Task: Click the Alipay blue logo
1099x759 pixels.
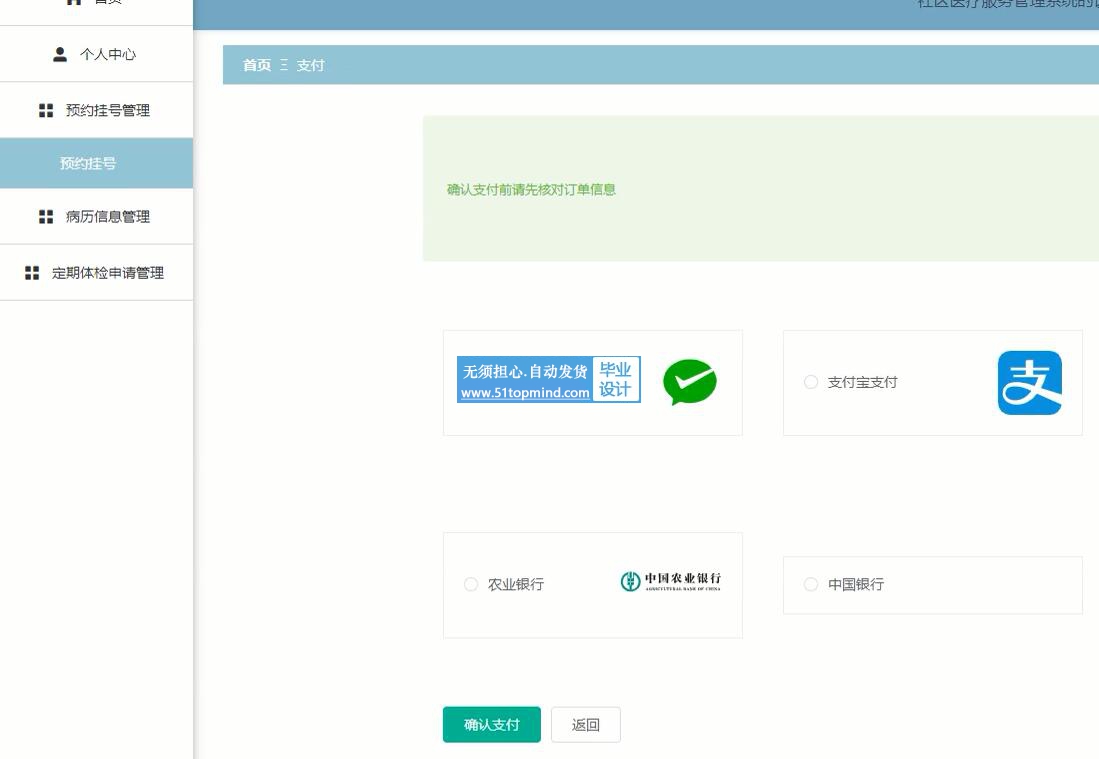Action: pyautogui.click(x=1030, y=383)
